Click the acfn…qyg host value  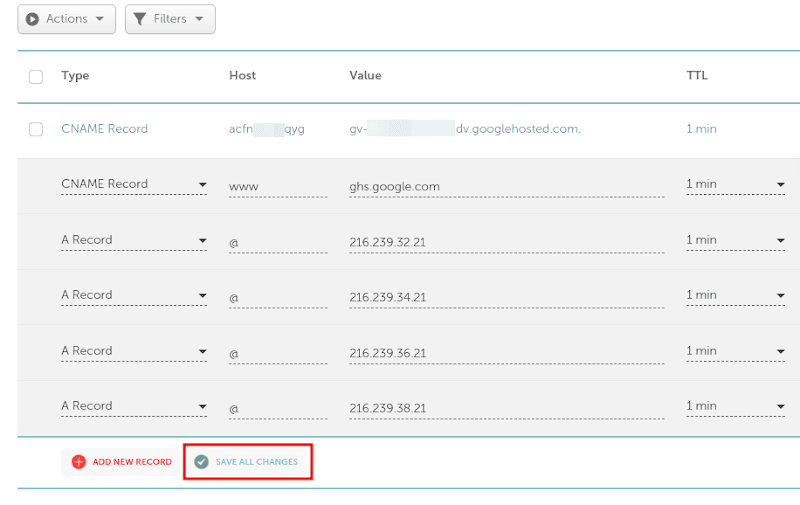tap(267, 129)
